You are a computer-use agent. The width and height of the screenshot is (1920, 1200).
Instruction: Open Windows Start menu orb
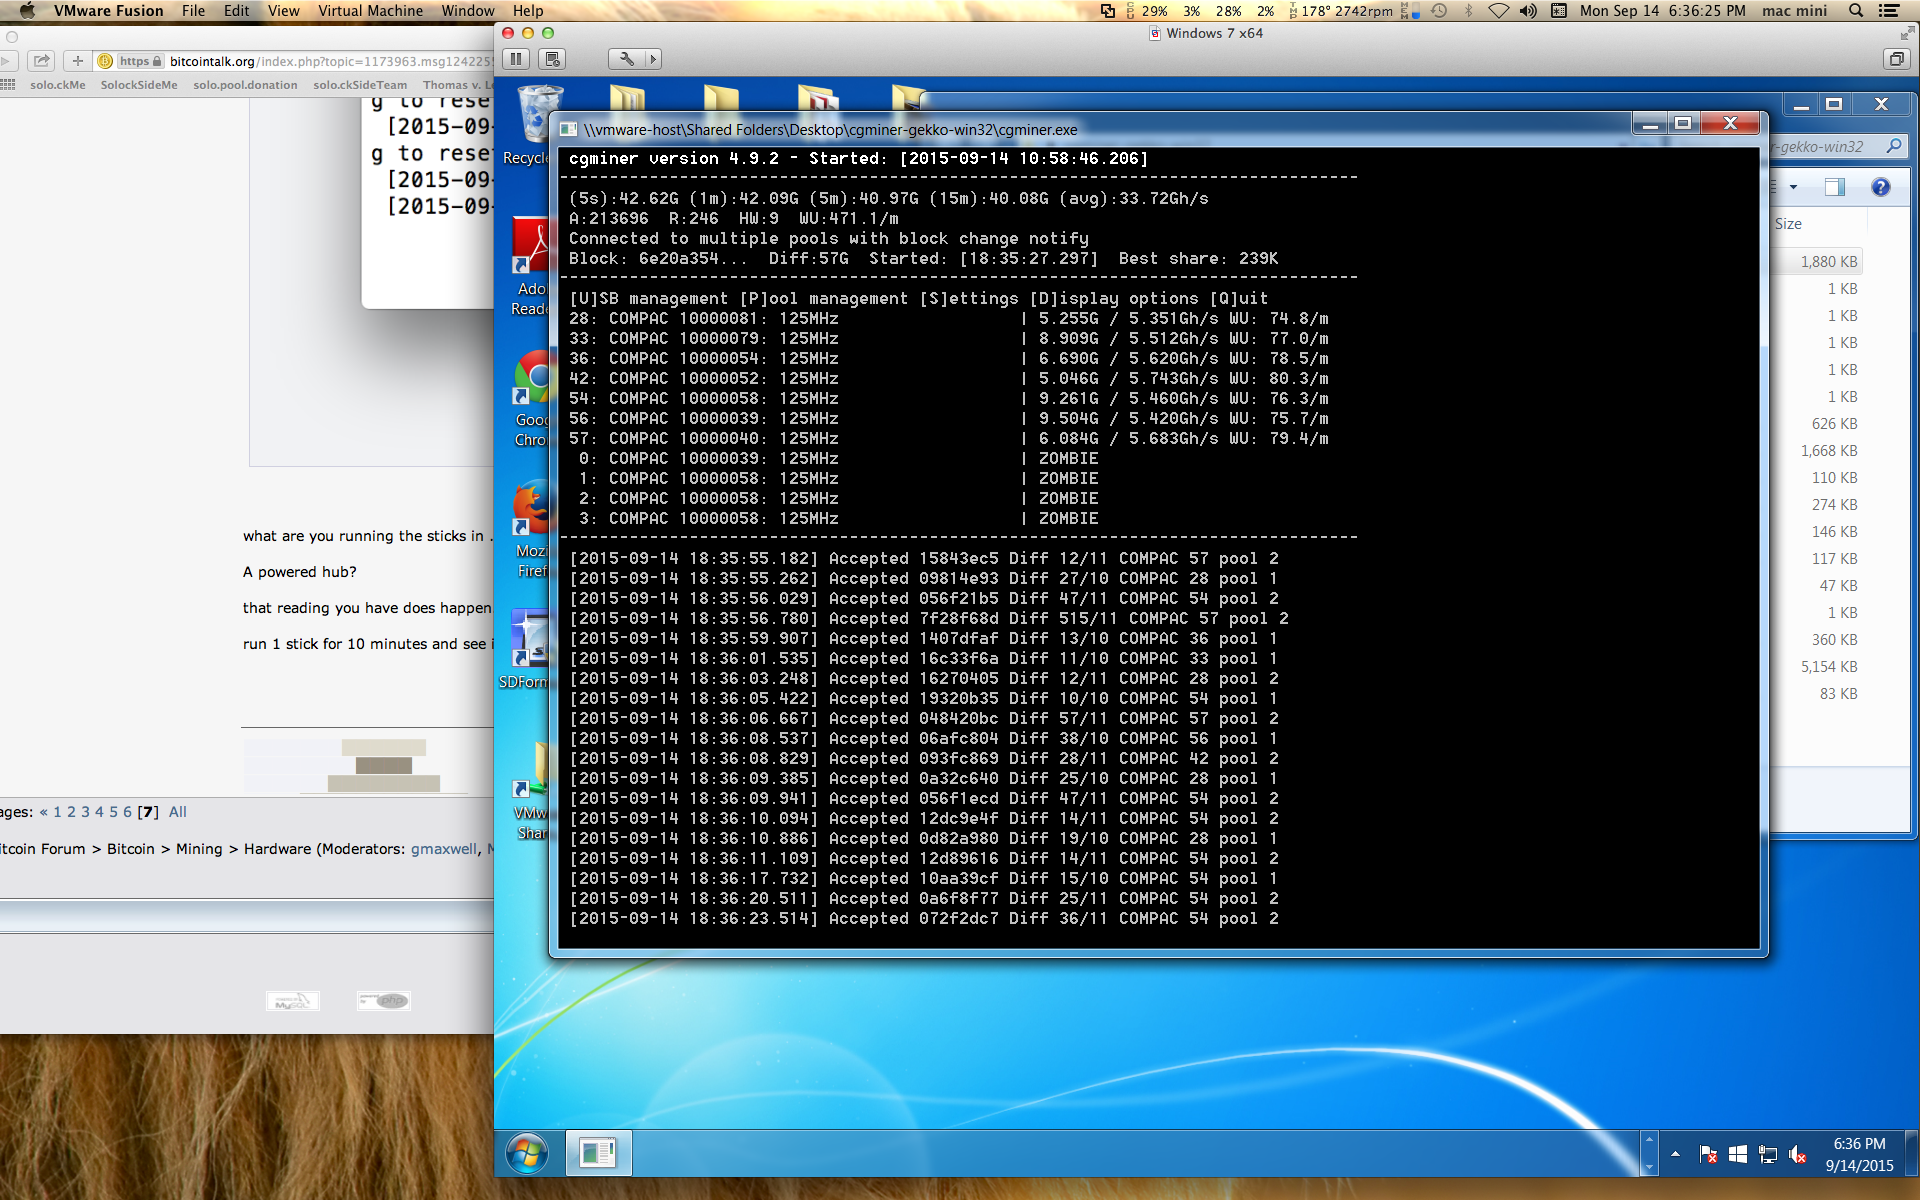tap(527, 1154)
